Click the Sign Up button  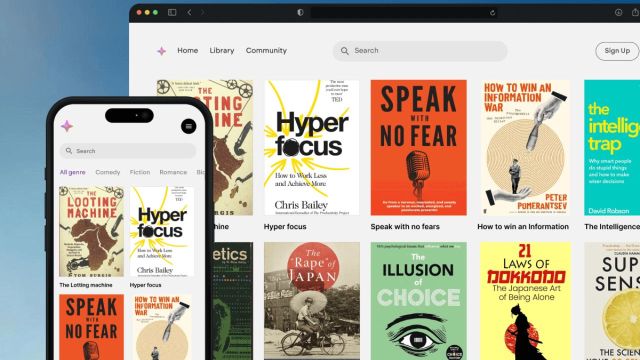[617, 51]
